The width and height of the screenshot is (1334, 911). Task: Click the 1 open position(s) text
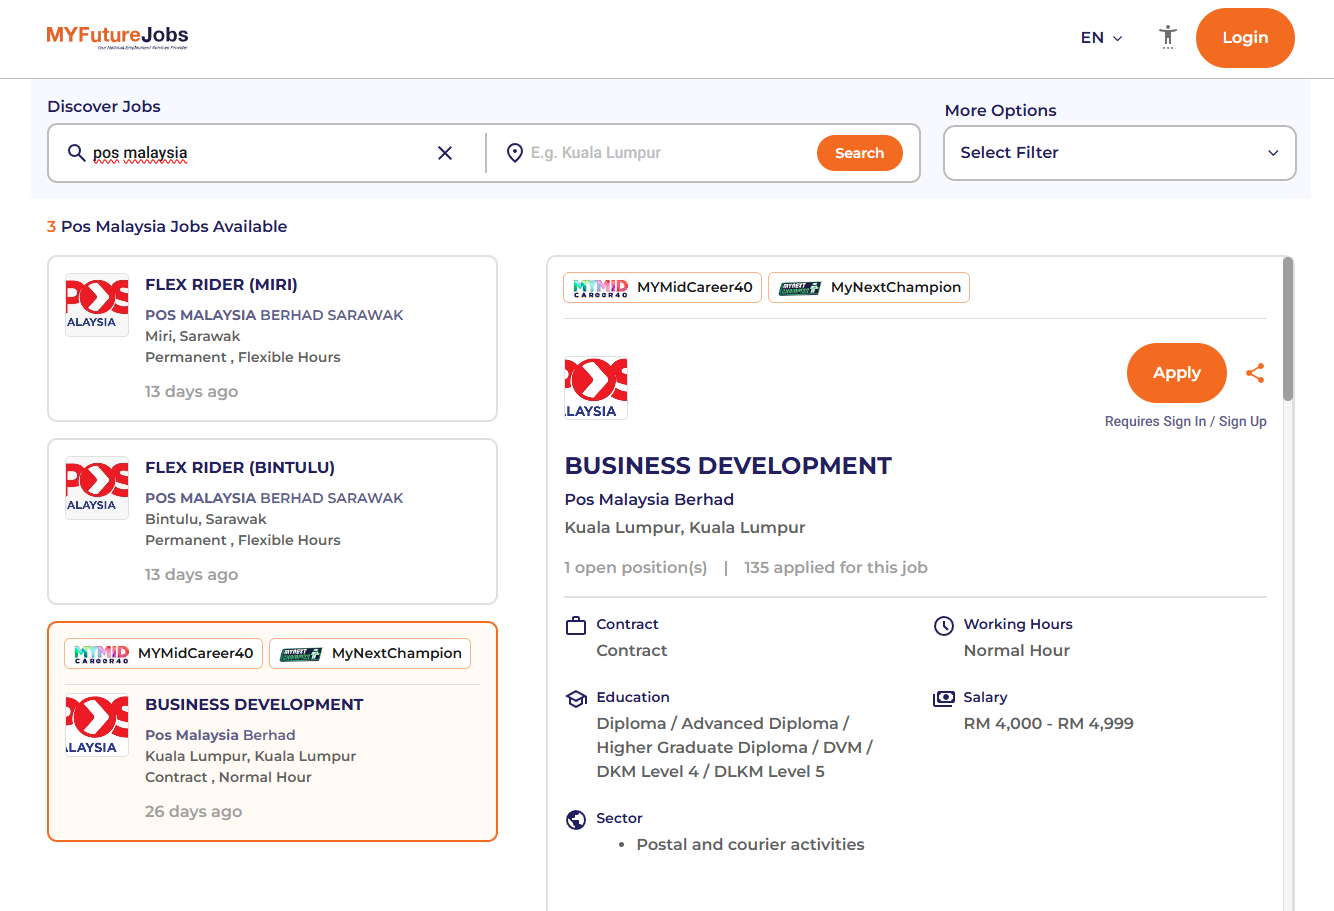(636, 567)
